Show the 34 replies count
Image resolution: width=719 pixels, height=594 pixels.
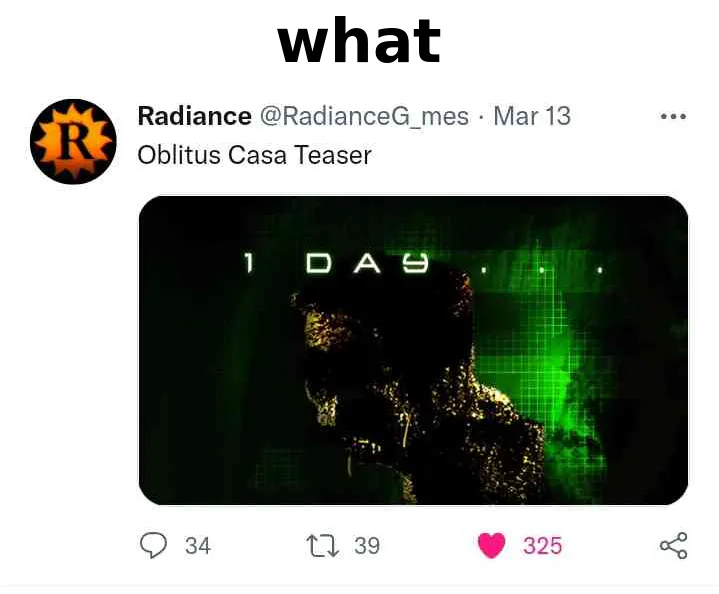tap(198, 546)
